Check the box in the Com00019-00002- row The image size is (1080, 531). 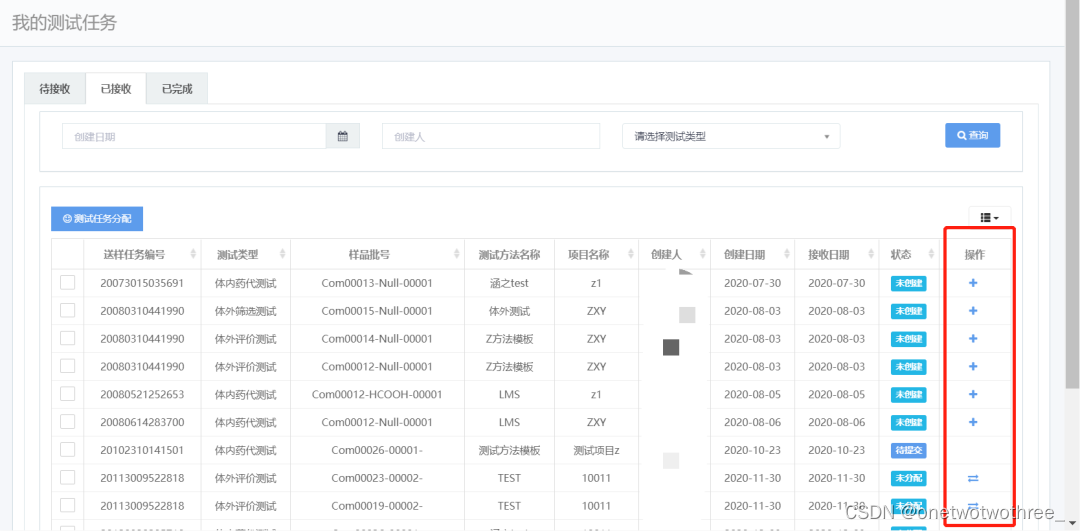[68, 506]
